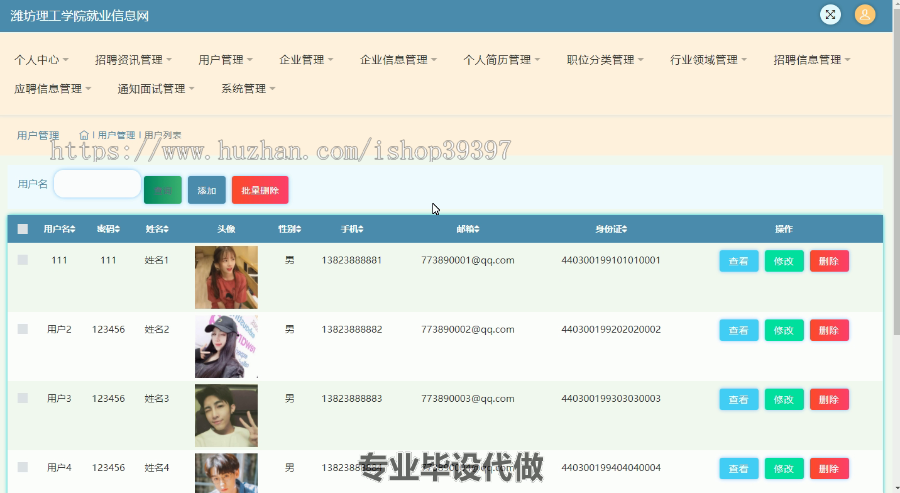The width and height of the screenshot is (900, 493).
Task: Sort table by 姓名 column arrows
Action: (x=166, y=229)
